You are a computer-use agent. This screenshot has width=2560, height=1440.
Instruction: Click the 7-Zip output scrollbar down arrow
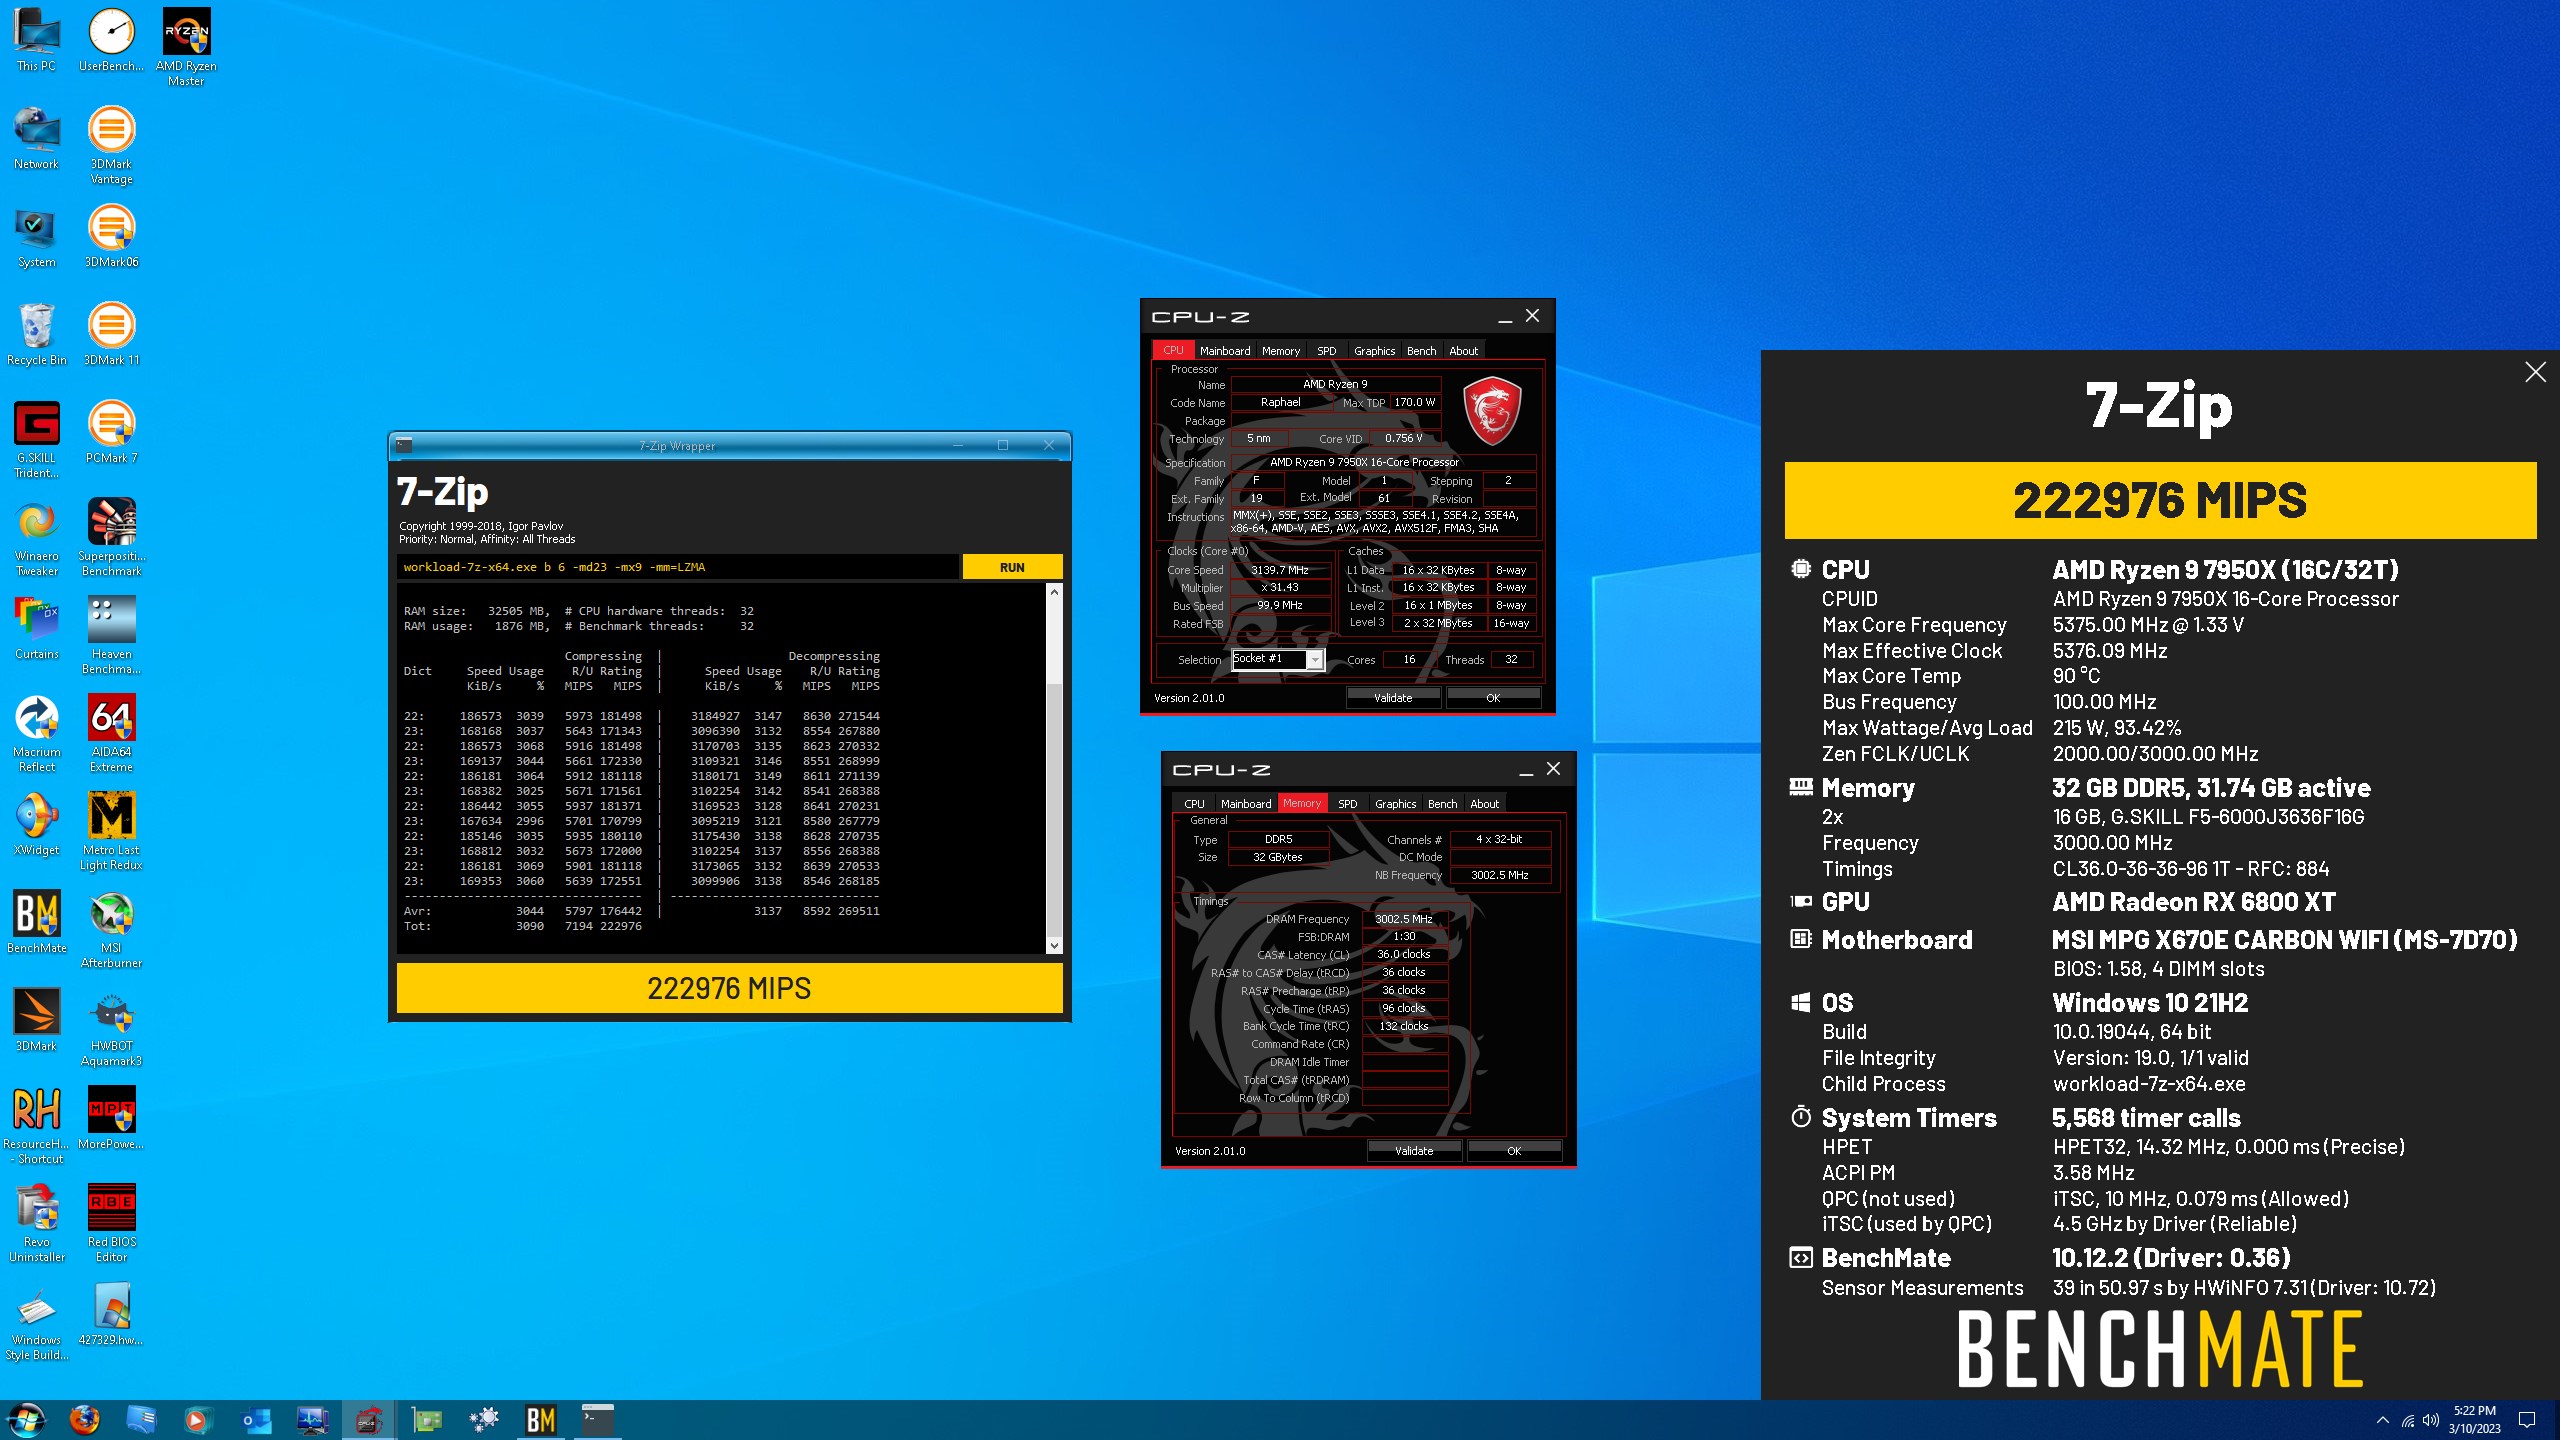pos(1054,945)
